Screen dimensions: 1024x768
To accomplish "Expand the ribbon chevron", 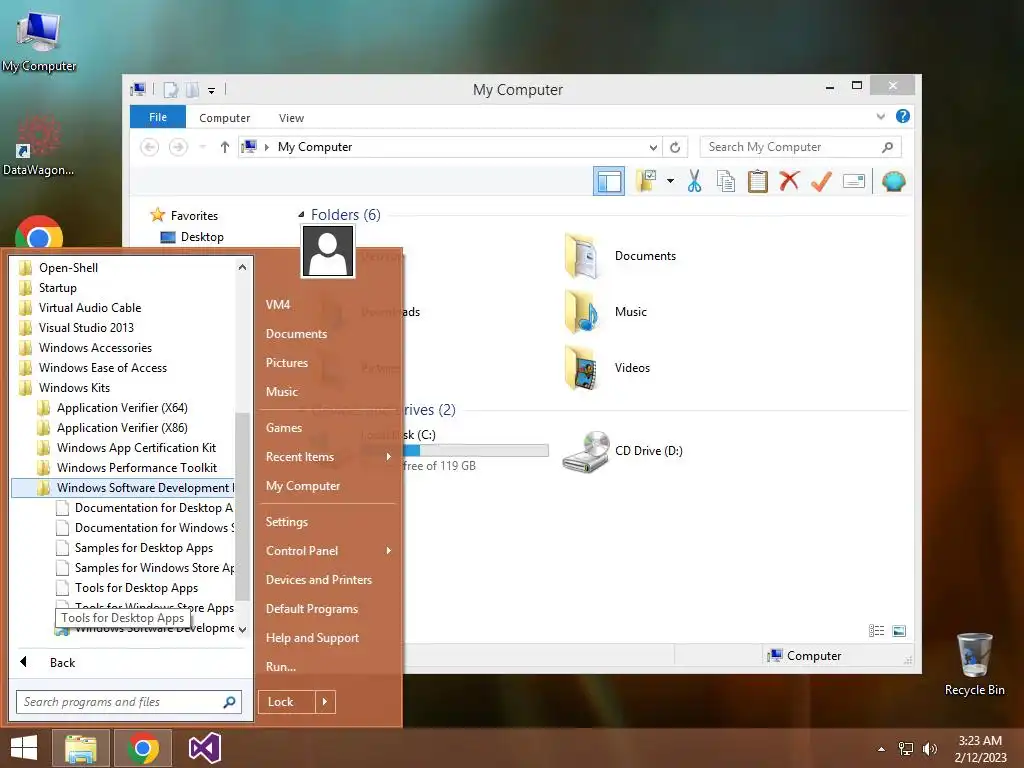I will point(880,117).
